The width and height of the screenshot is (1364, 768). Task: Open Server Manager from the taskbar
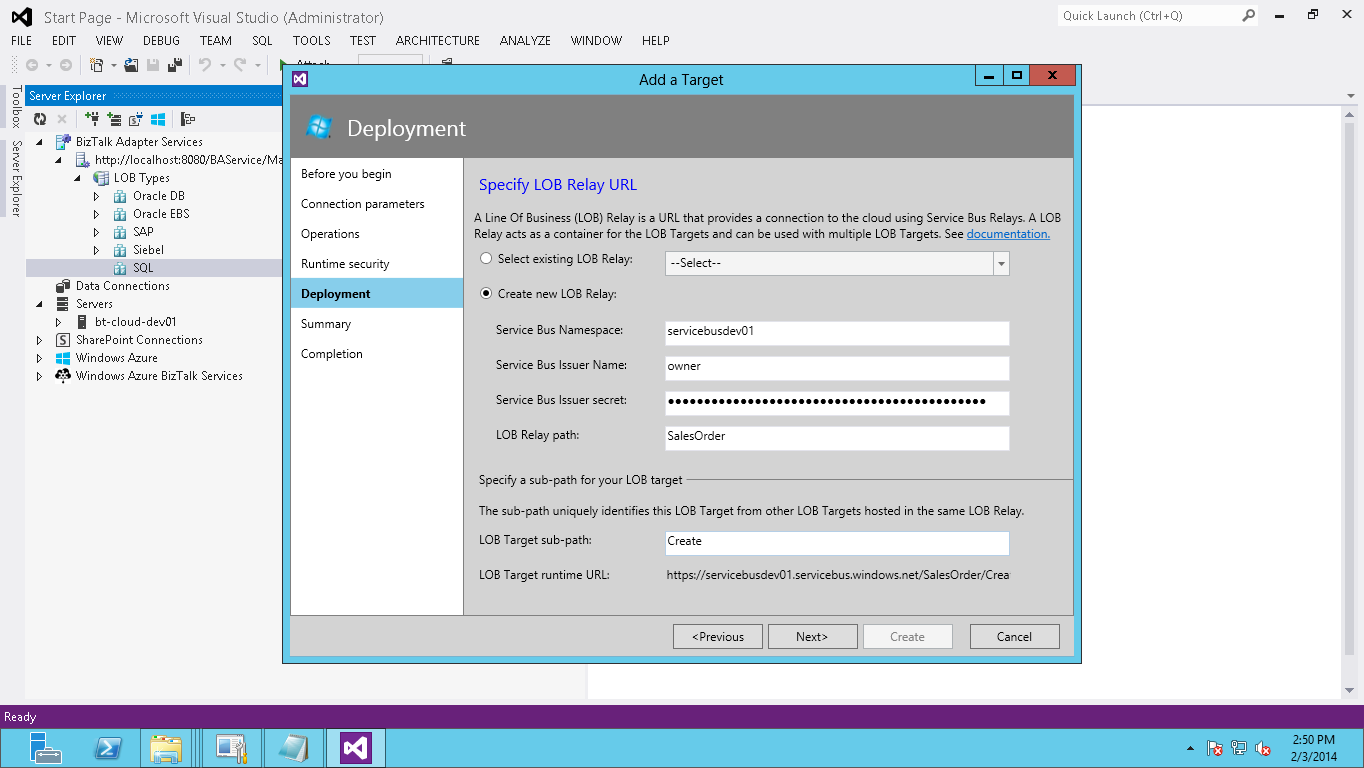pos(44,748)
